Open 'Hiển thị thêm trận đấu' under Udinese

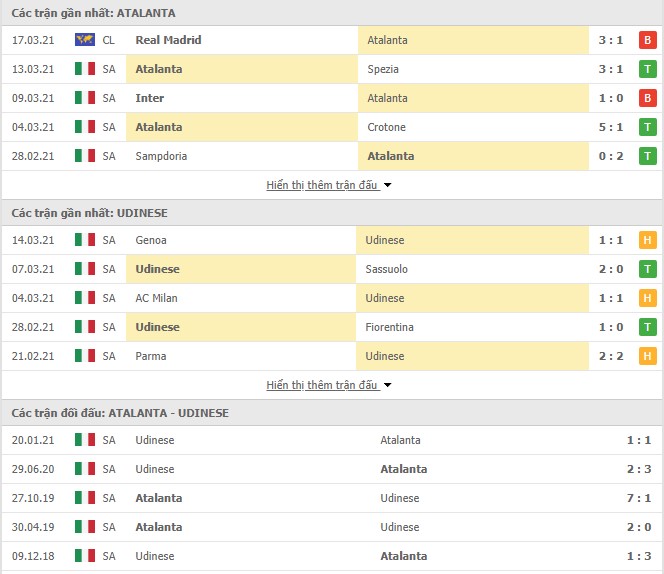click(321, 385)
